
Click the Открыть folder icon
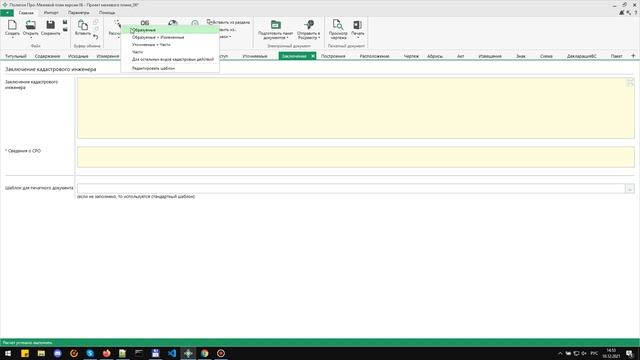[31, 25]
